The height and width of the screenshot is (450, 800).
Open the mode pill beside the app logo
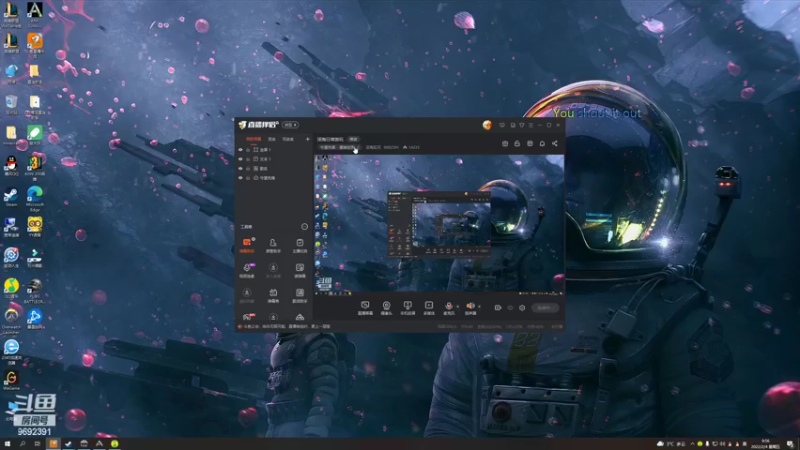tap(290, 125)
